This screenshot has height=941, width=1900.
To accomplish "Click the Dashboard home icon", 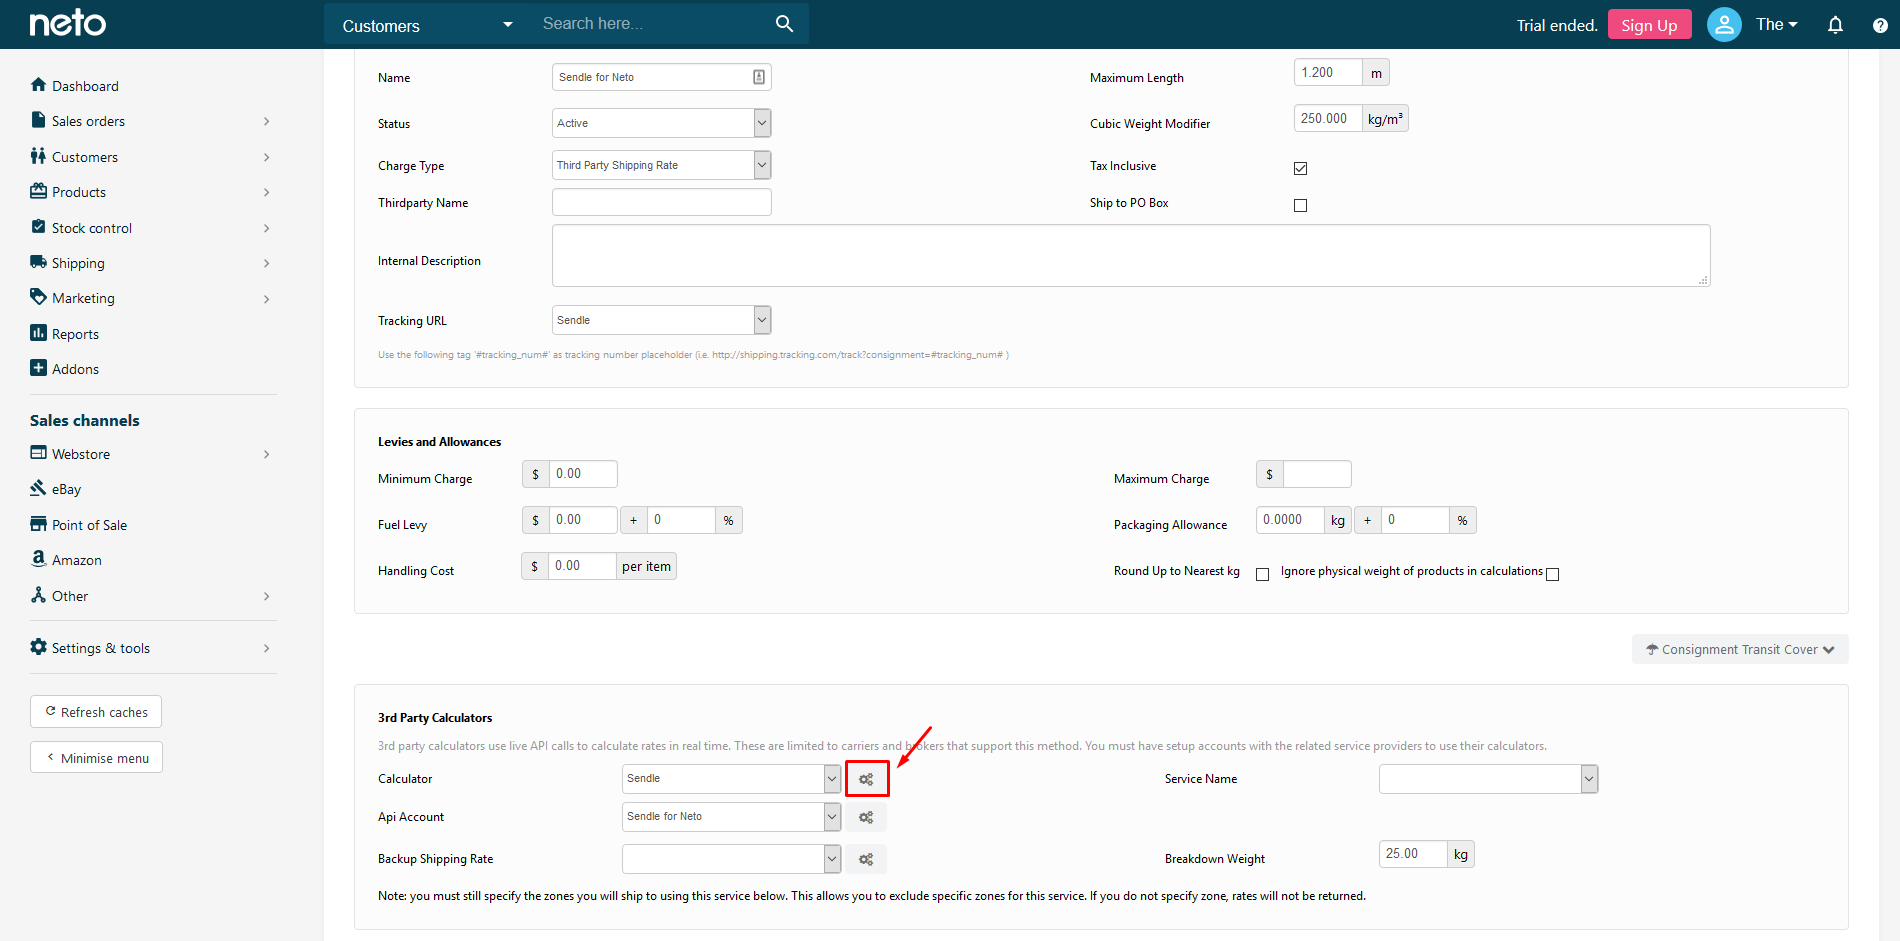I will [x=38, y=85].
